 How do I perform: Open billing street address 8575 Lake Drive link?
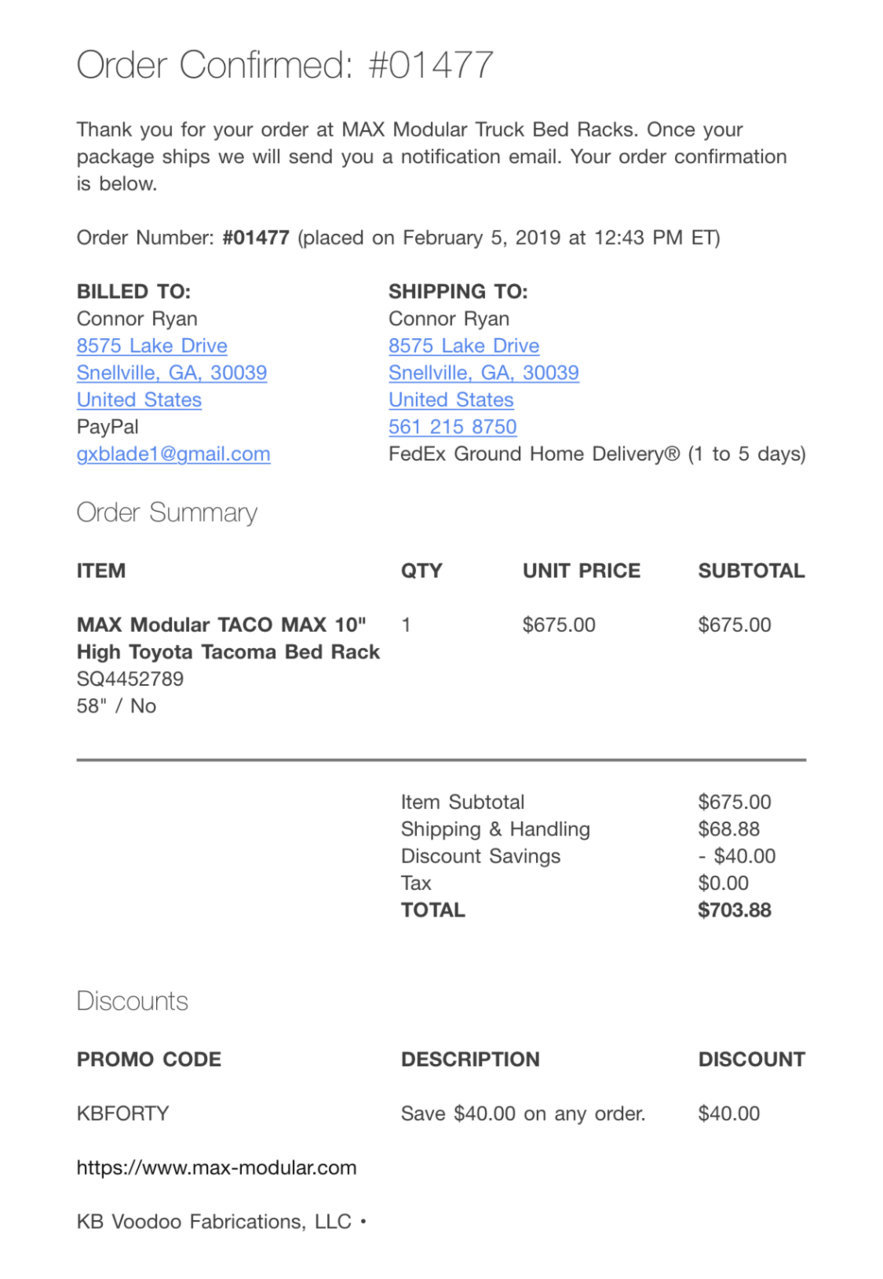coord(152,346)
